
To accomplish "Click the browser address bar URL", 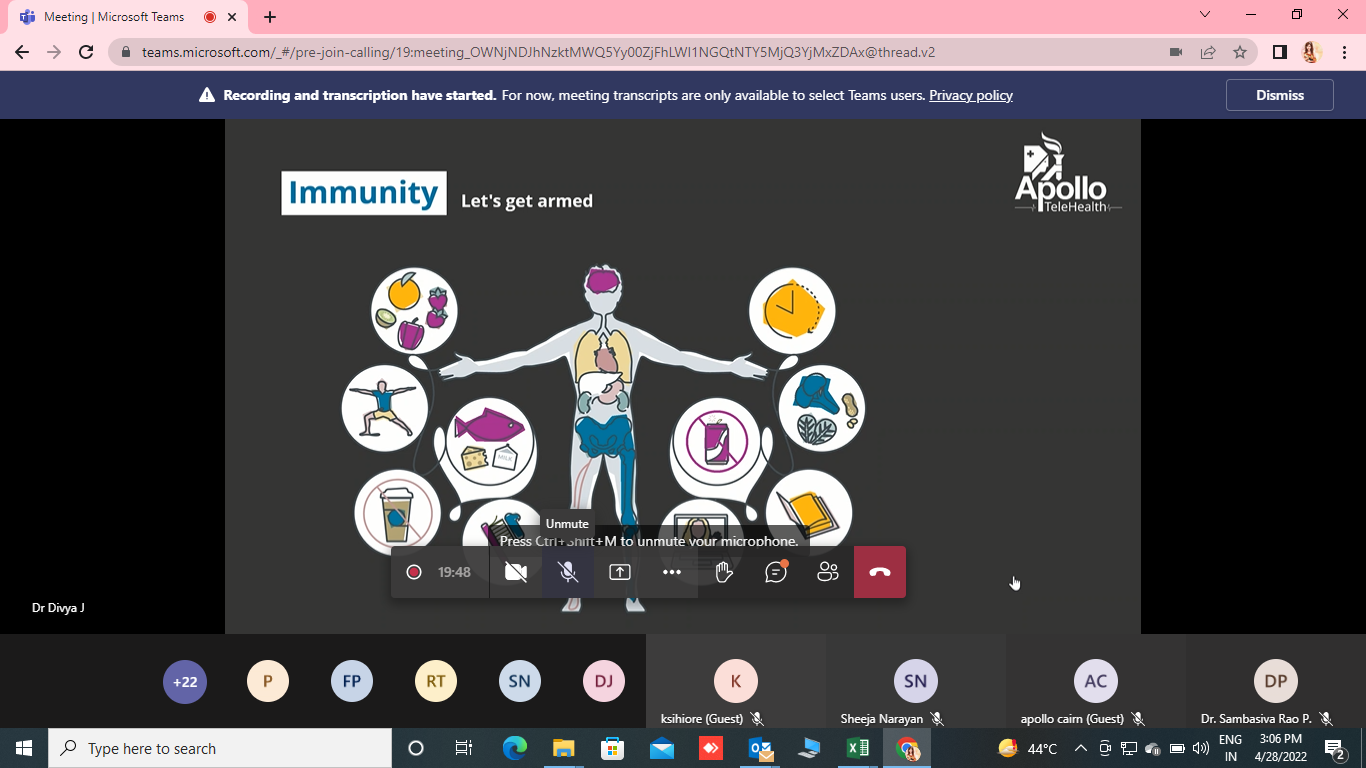I will [540, 52].
